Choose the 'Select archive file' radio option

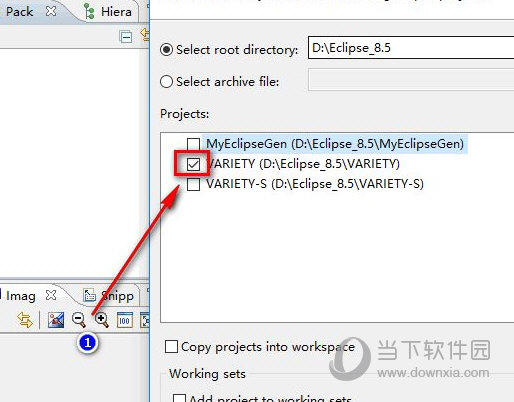[166, 82]
